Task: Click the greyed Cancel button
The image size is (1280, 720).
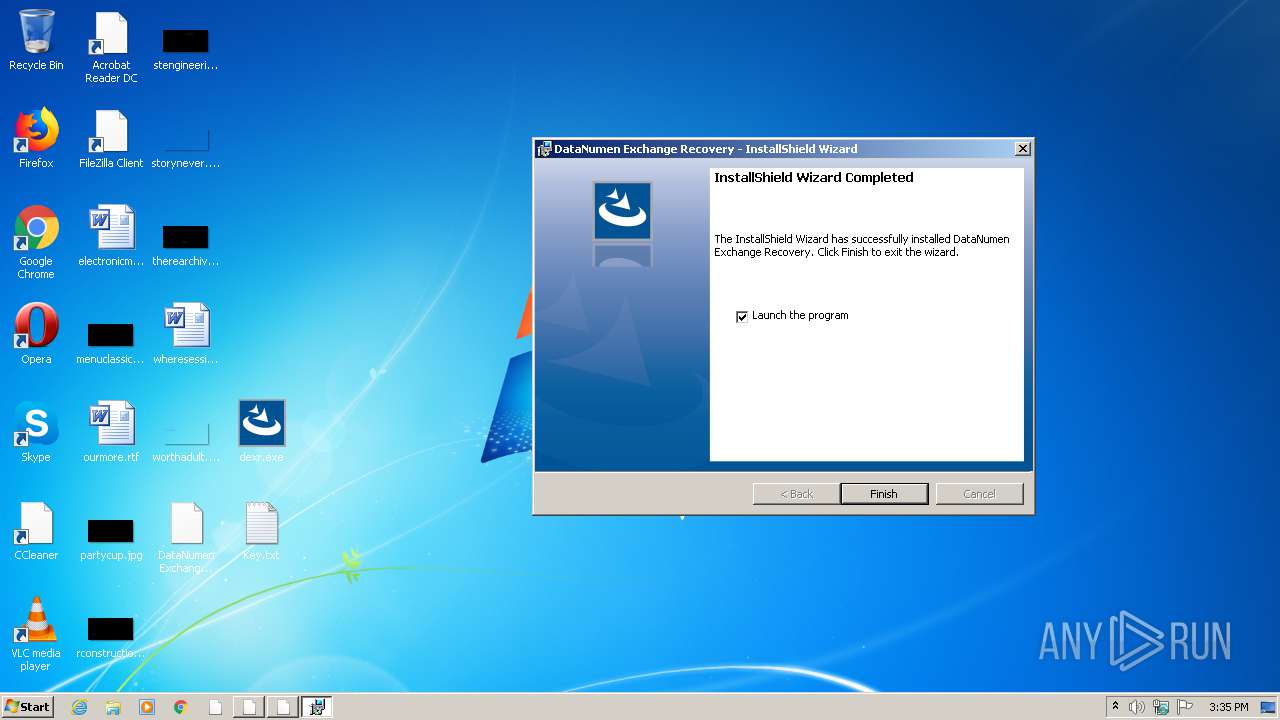Action: [979, 494]
